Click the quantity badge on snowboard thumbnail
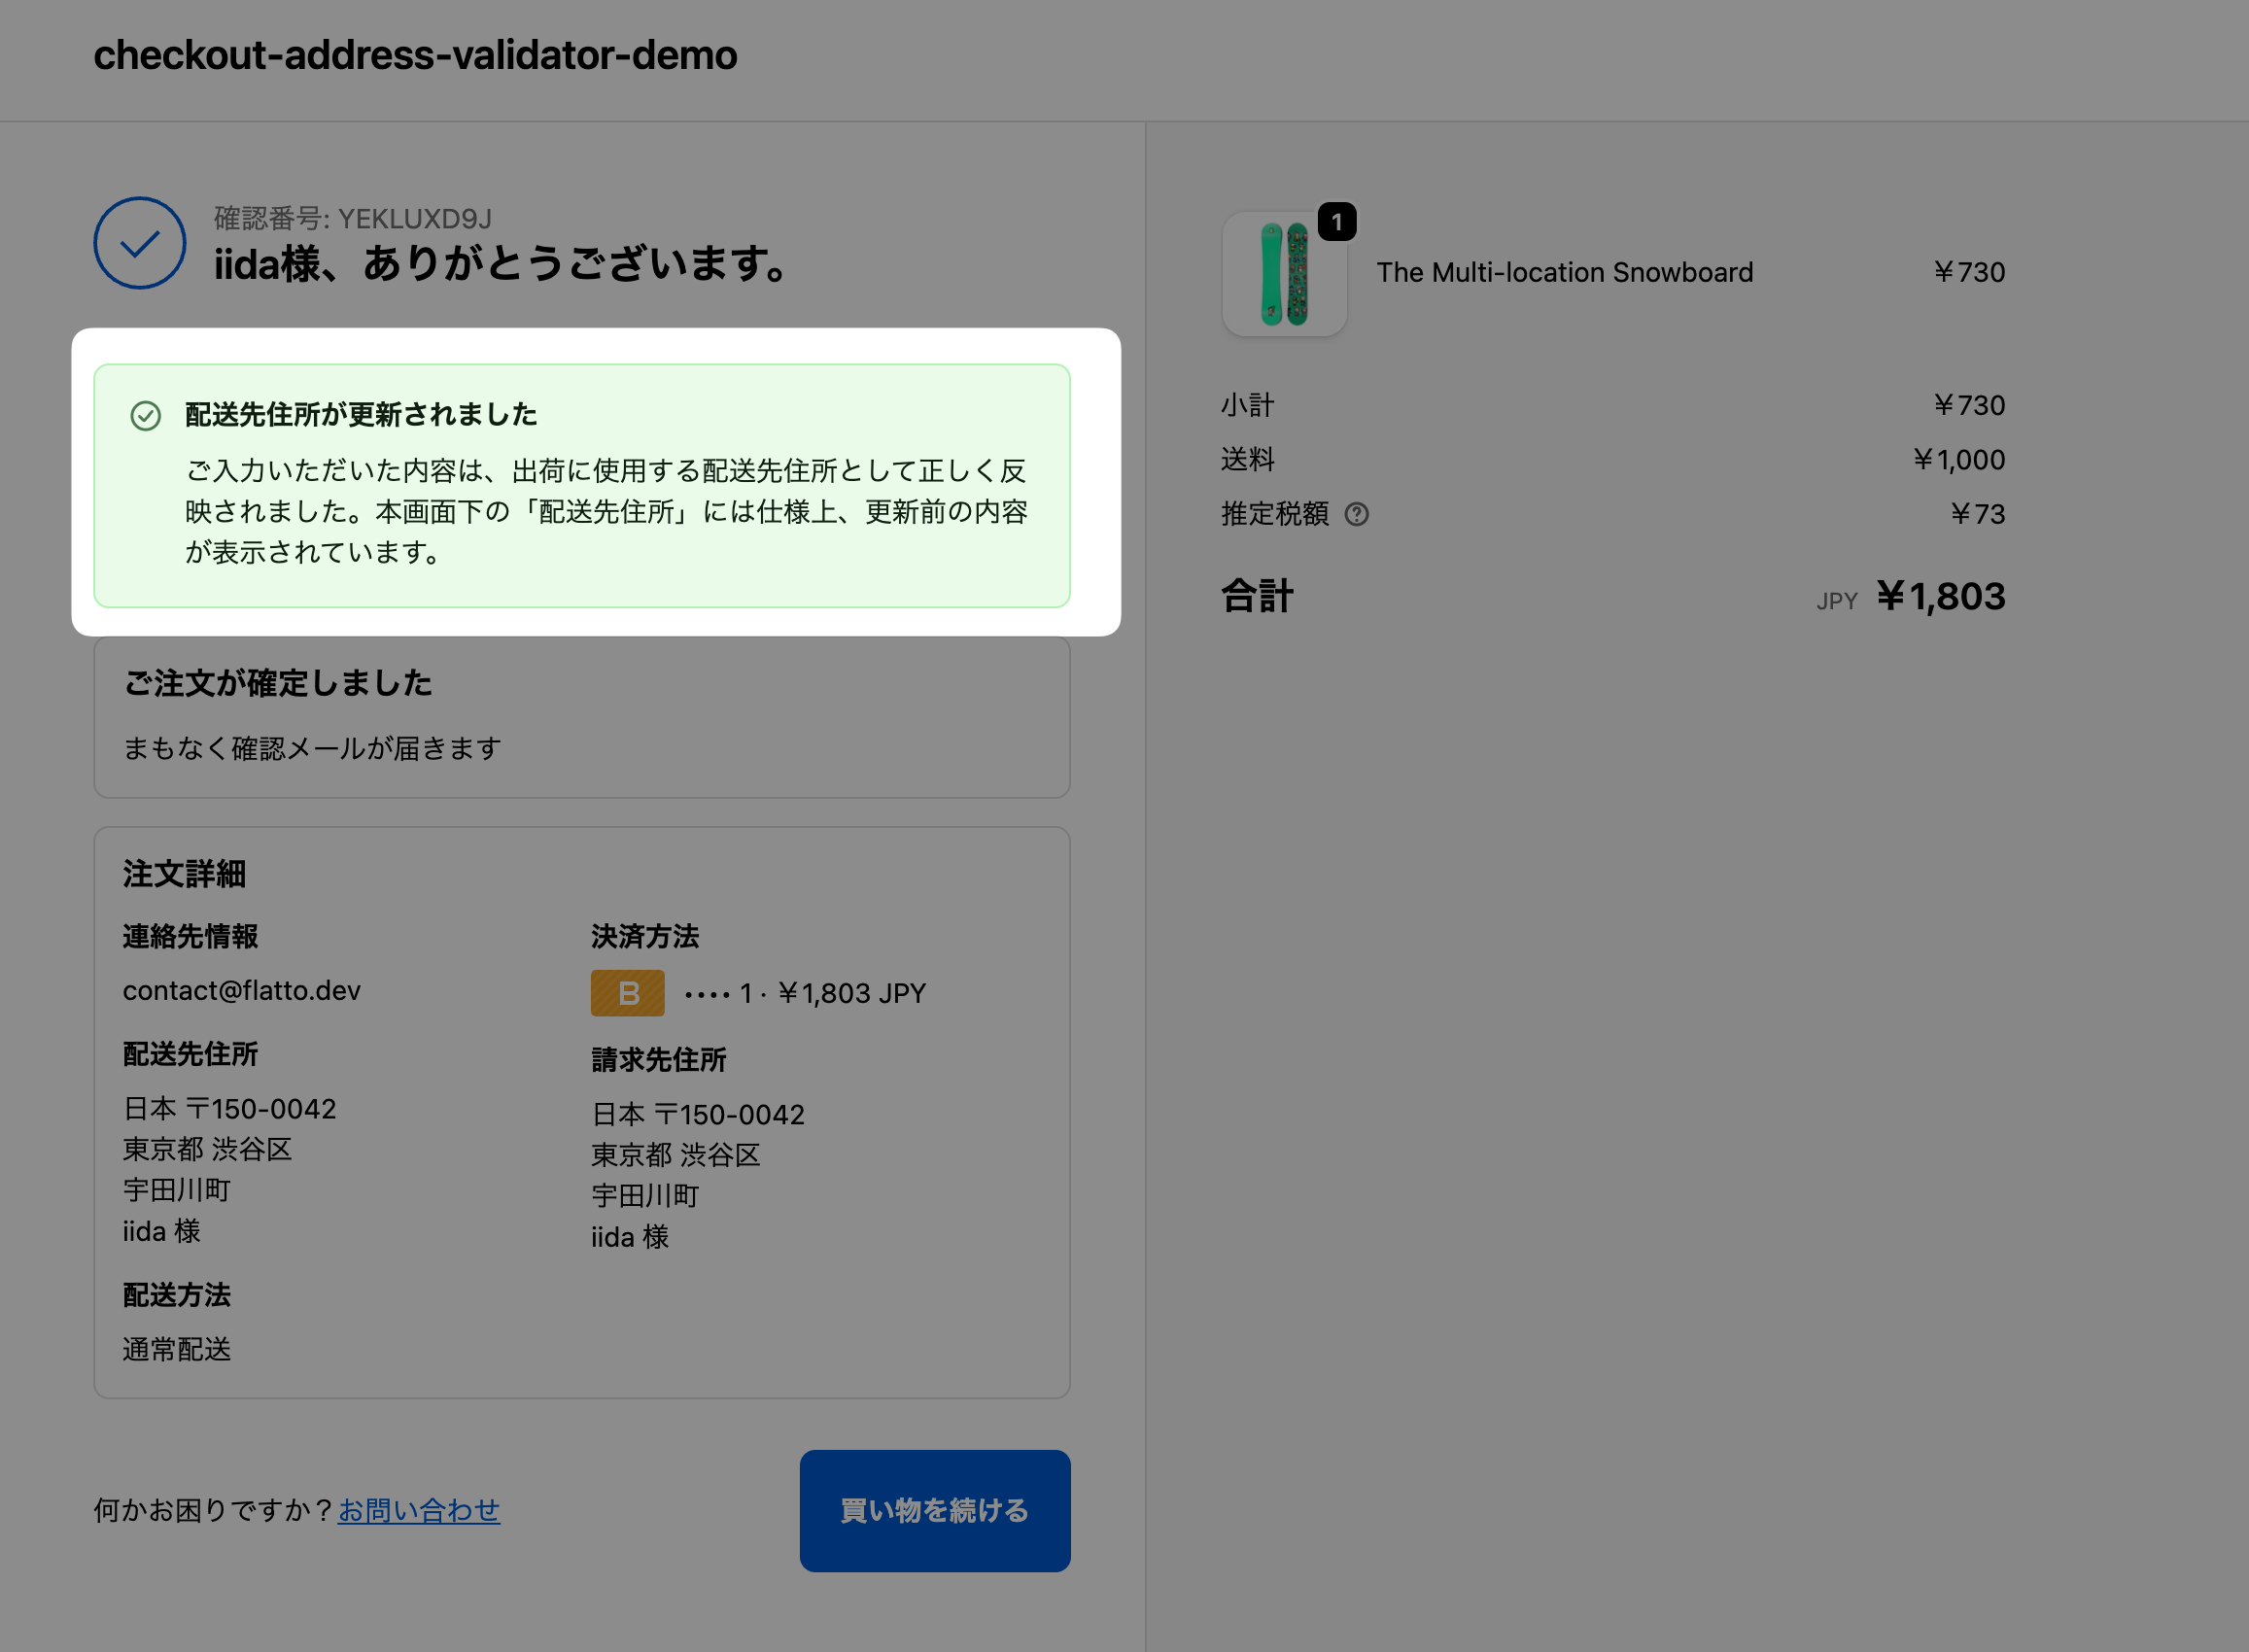 1336,222
